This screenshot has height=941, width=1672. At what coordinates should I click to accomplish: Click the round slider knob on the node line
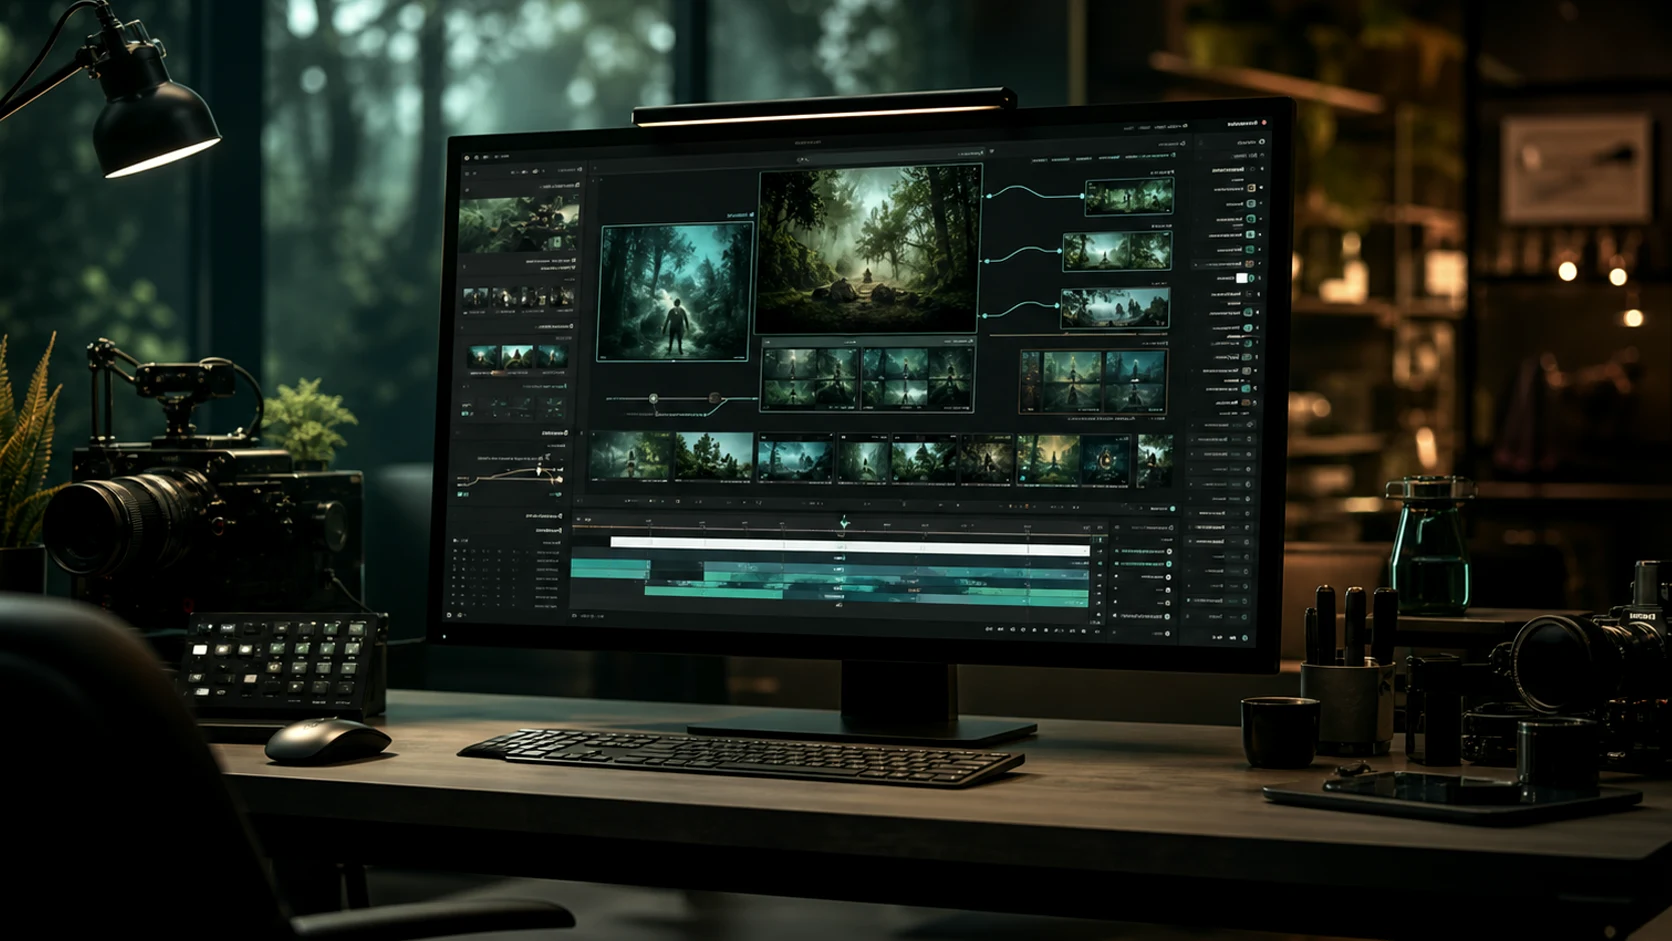point(653,399)
